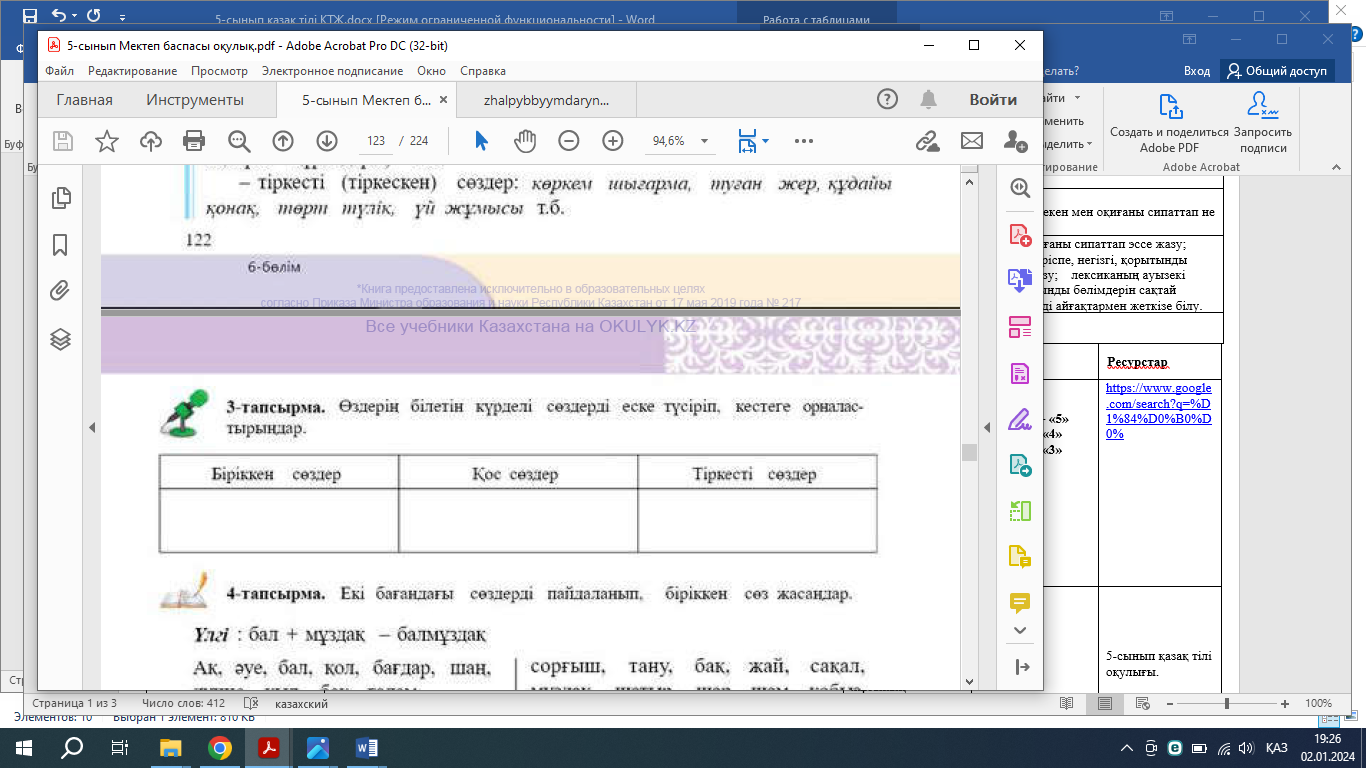Click the share with others person icon
Viewport: 1366px width, 768px height.
click(x=1015, y=141)
